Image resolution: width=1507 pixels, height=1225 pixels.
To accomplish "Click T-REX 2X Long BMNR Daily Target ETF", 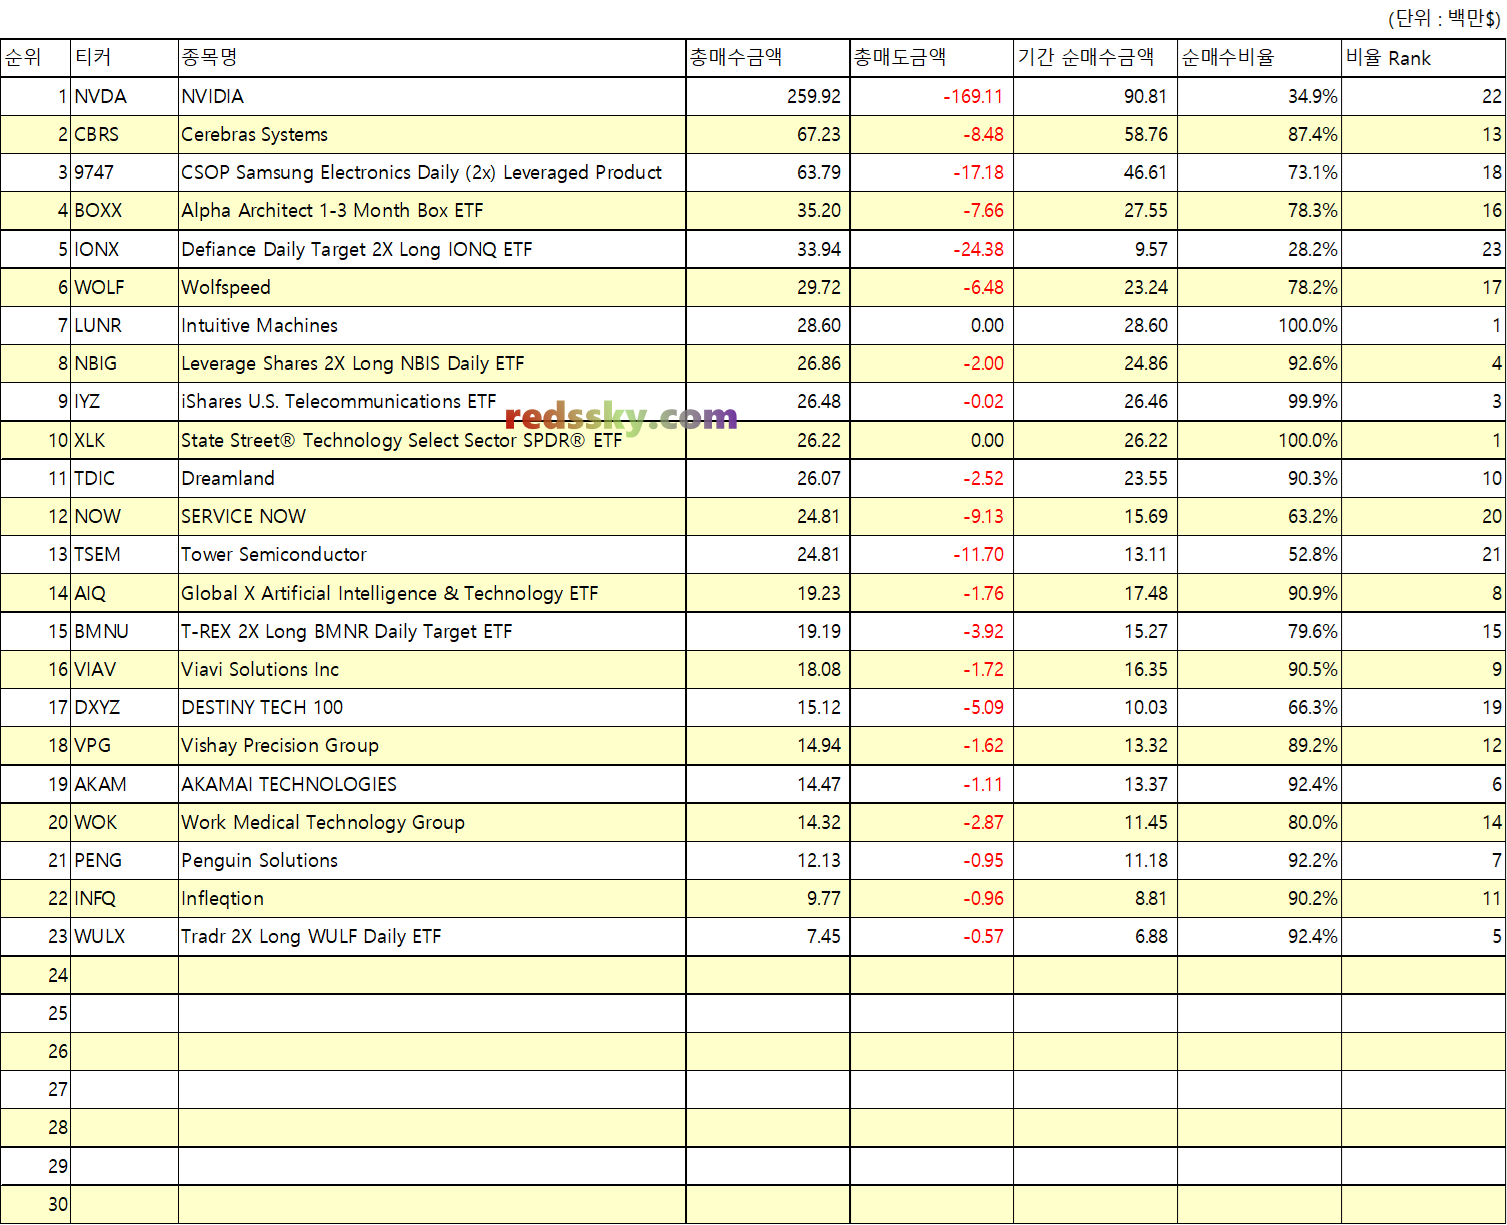I will click(x=432, y=631).
